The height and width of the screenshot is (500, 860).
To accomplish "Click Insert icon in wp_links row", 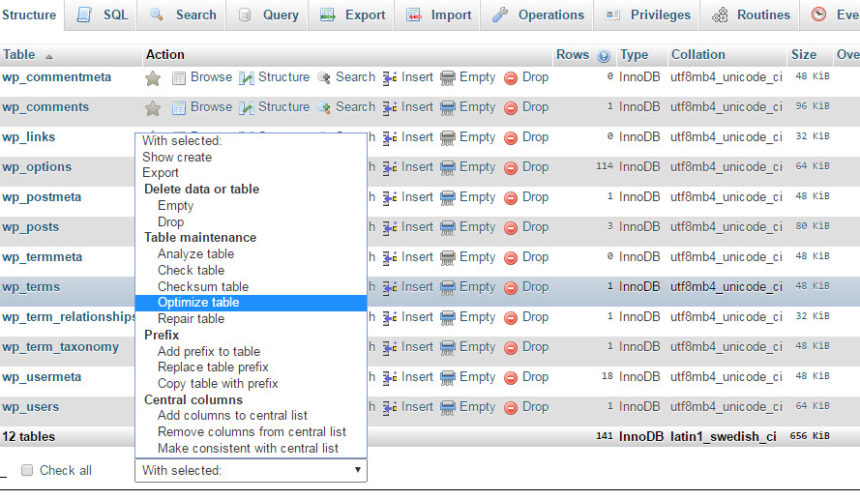I will 390,138.
